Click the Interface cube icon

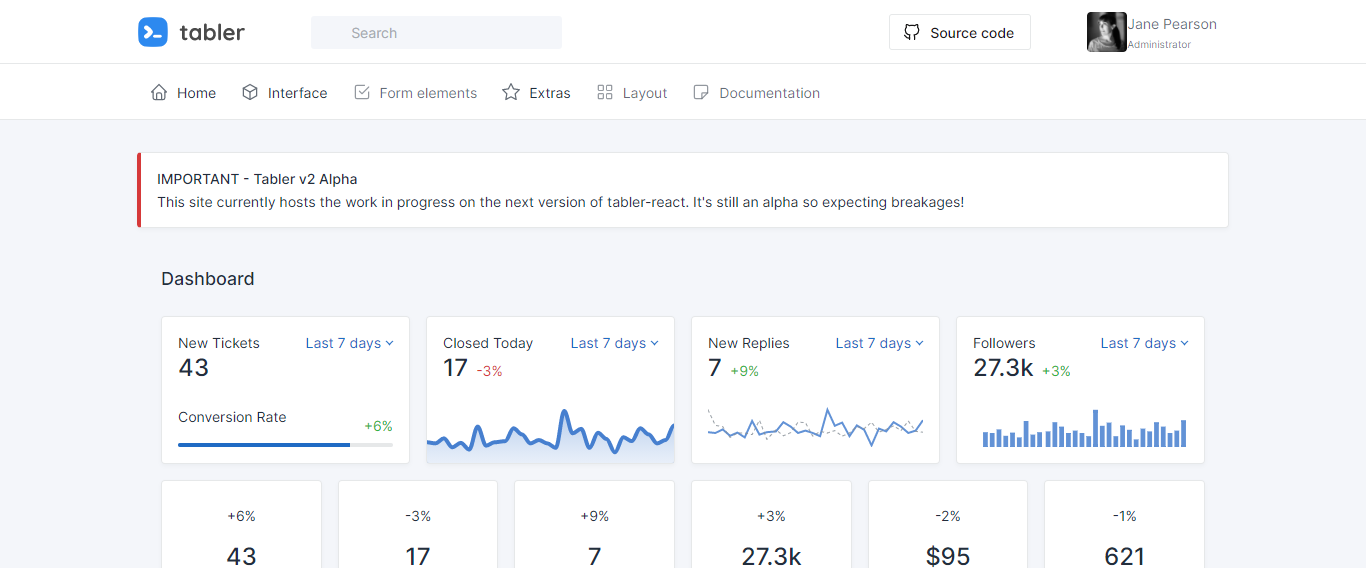(250, 92)
